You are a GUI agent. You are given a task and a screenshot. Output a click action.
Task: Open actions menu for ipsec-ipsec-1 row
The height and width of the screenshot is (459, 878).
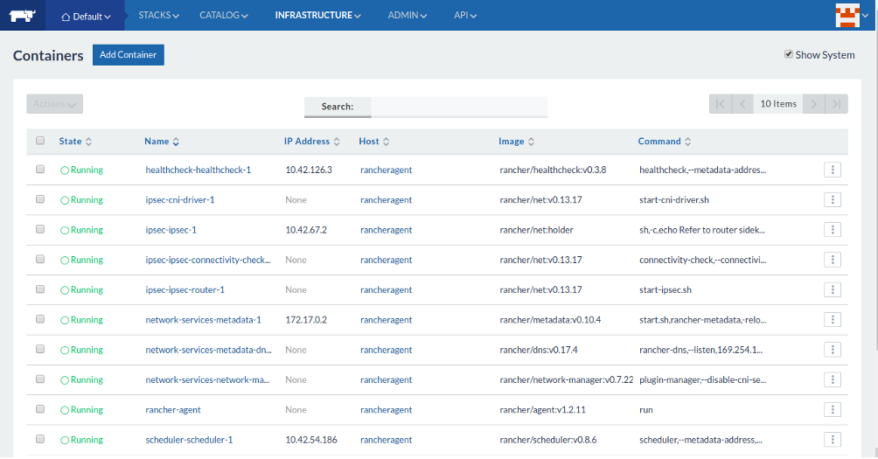click(x=832, y=230)
